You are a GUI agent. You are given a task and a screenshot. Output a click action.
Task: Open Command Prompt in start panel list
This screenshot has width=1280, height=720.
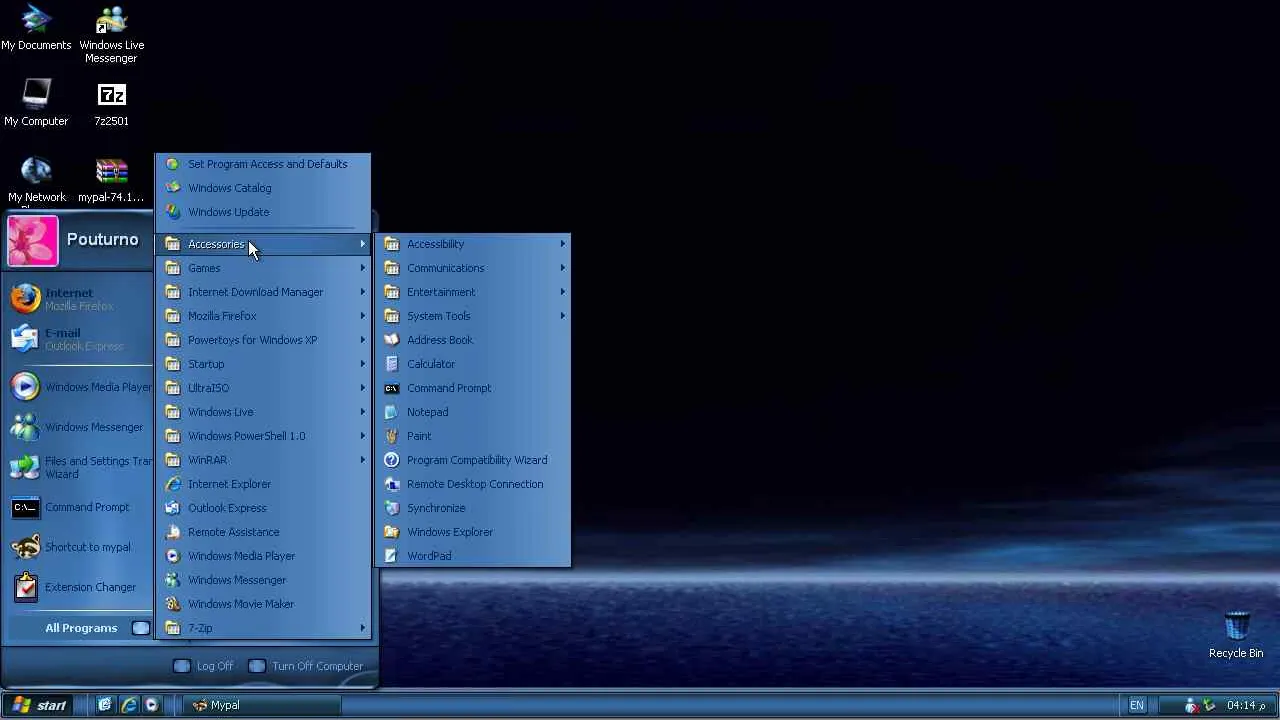78,507
